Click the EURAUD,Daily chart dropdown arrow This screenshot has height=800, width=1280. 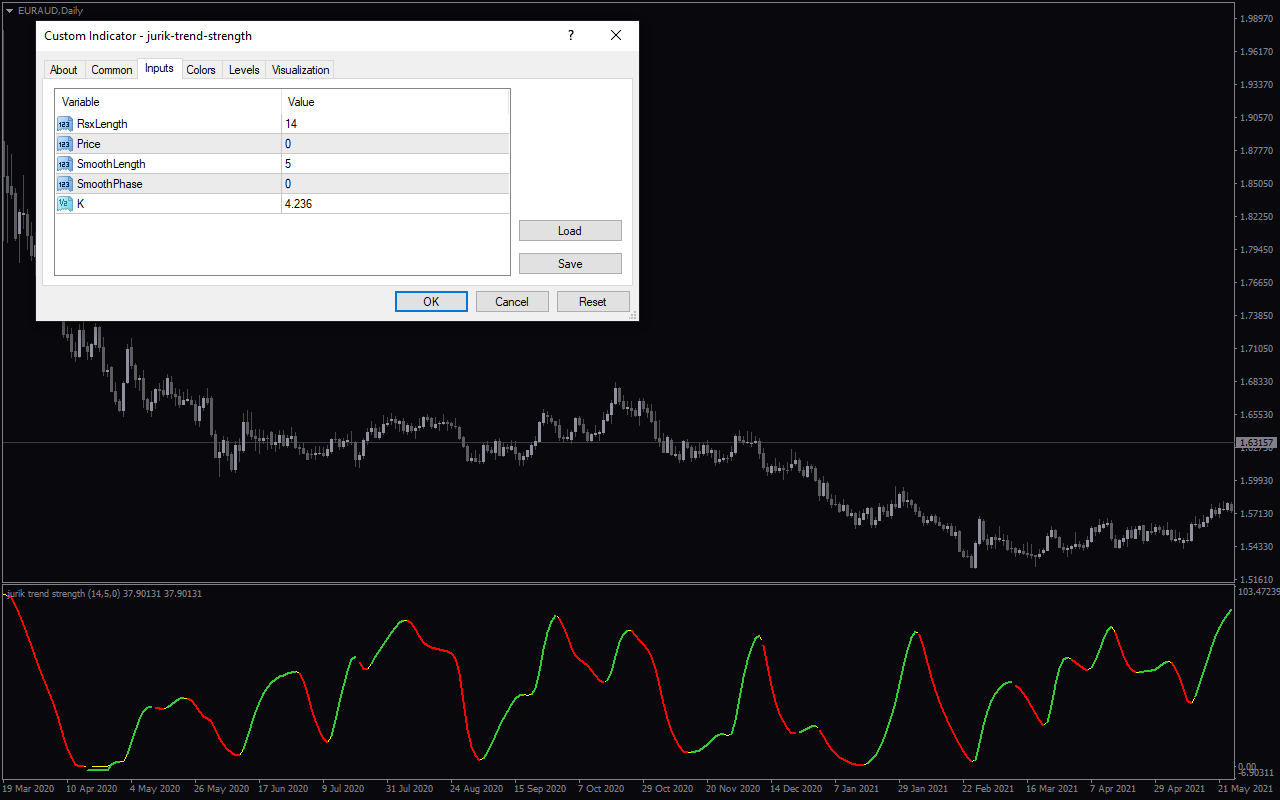tap(10, 10)
